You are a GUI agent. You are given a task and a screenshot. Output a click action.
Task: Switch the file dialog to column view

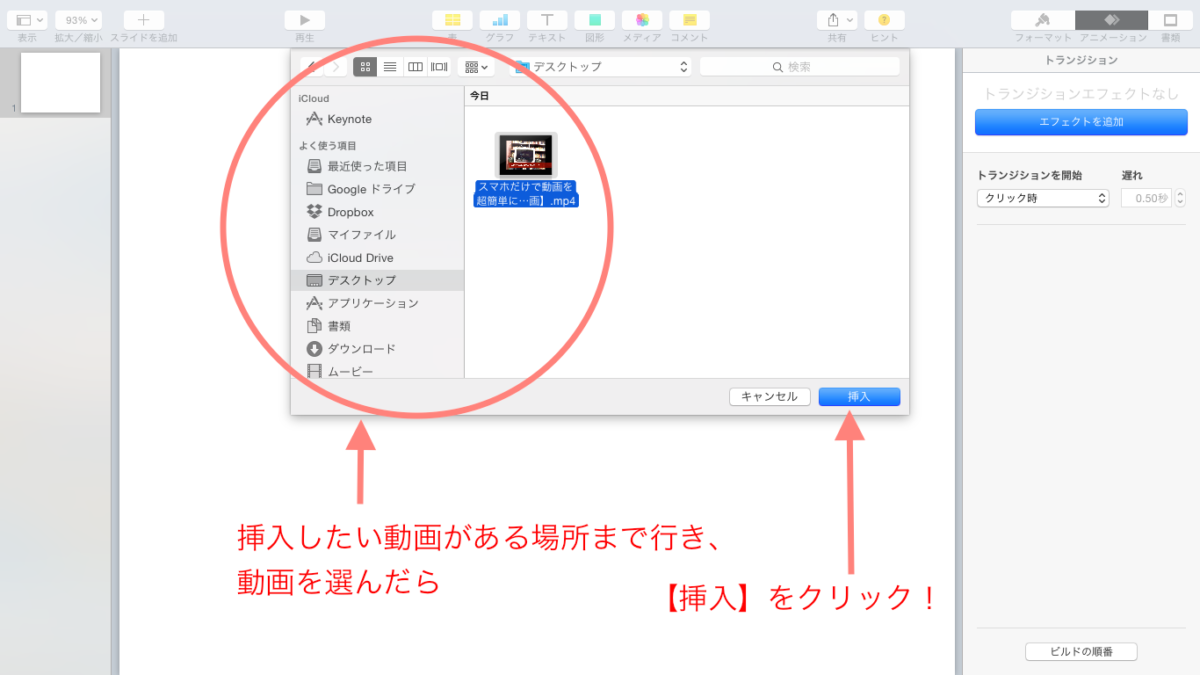415,67
